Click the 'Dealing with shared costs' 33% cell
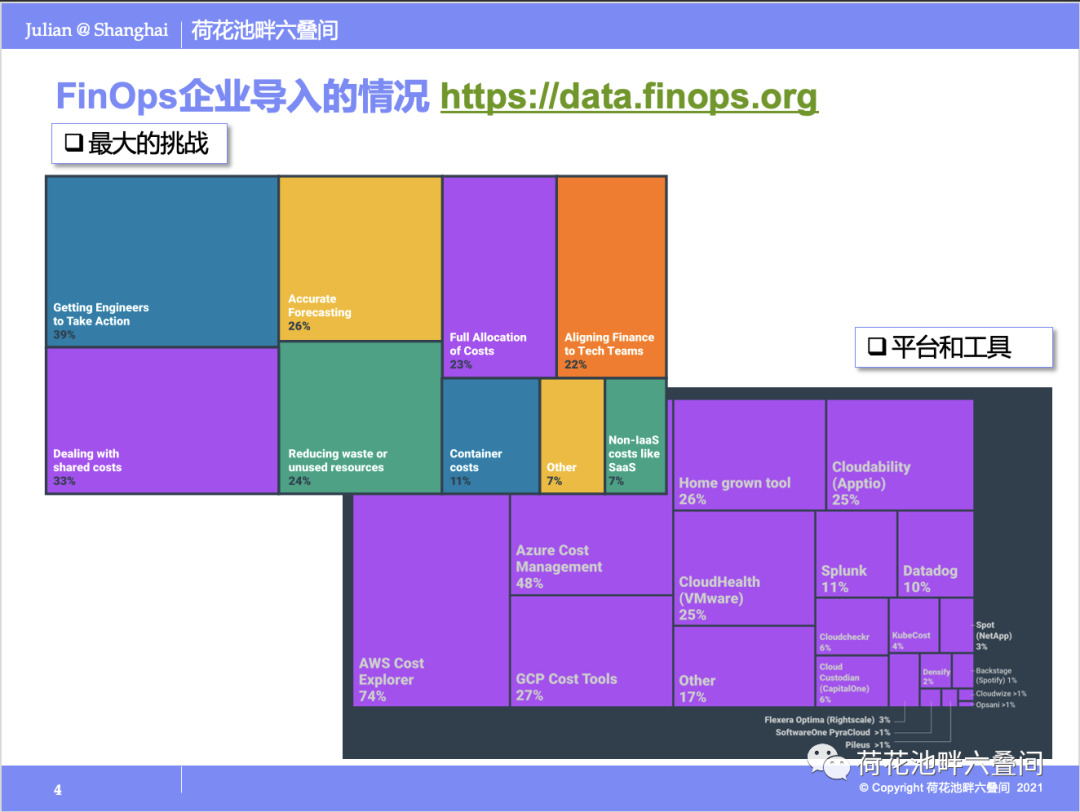Screen dimensions: 1080x812 point(162,420)
